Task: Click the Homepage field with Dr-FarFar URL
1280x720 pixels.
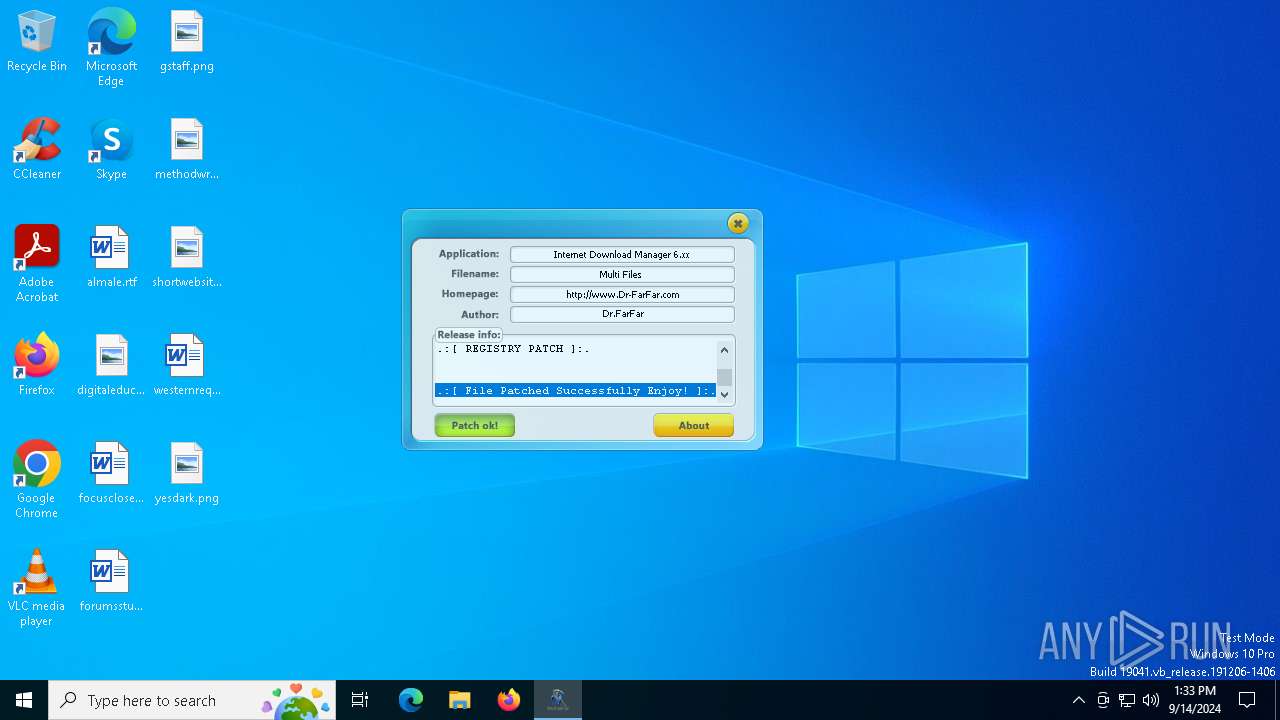Action: (622, 294)
